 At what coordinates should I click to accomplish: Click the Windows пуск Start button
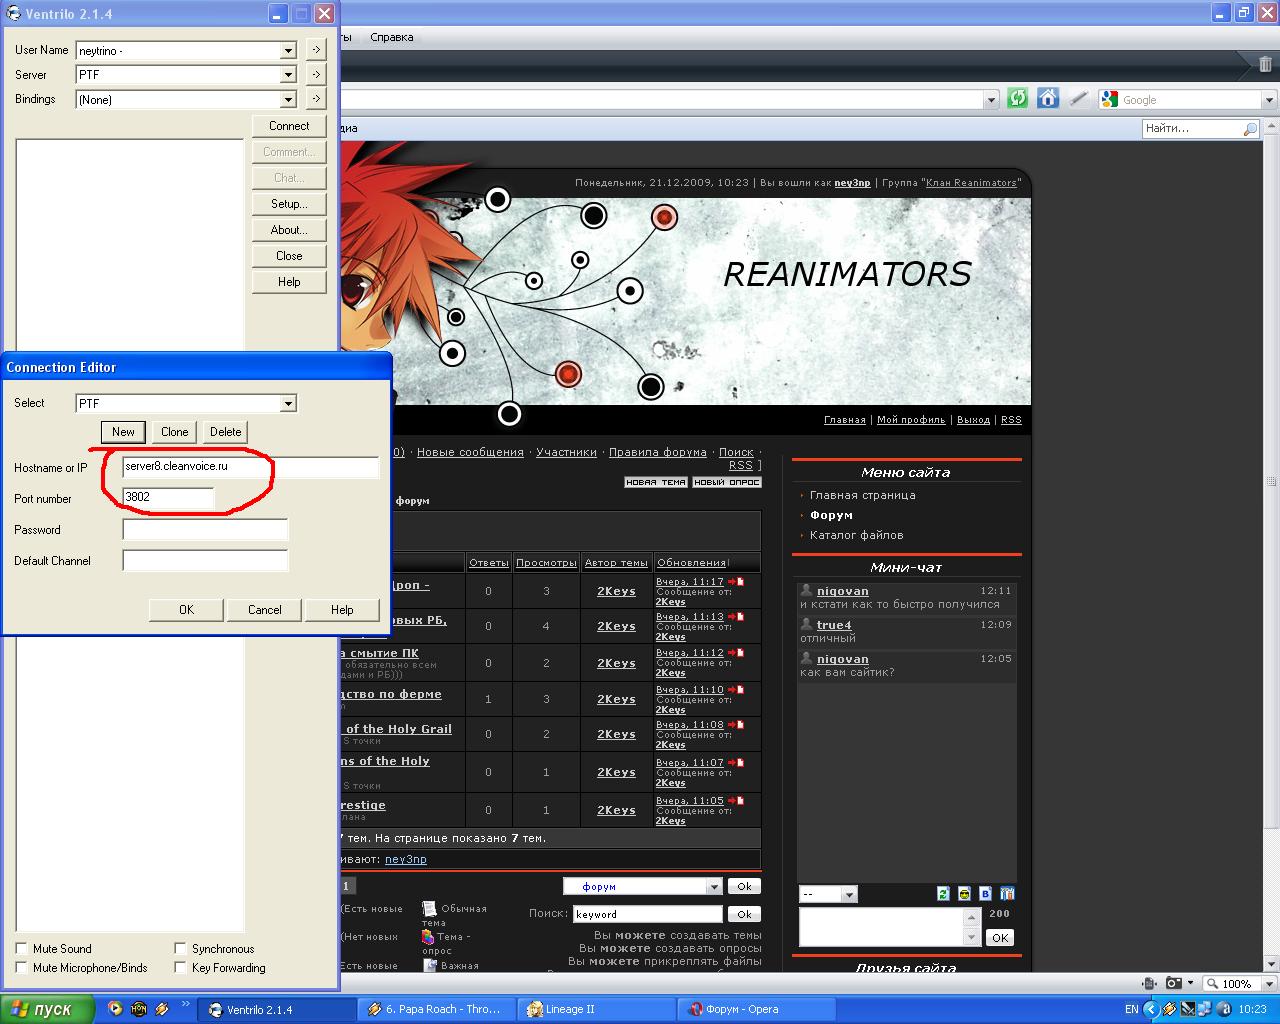(47, 1009)
